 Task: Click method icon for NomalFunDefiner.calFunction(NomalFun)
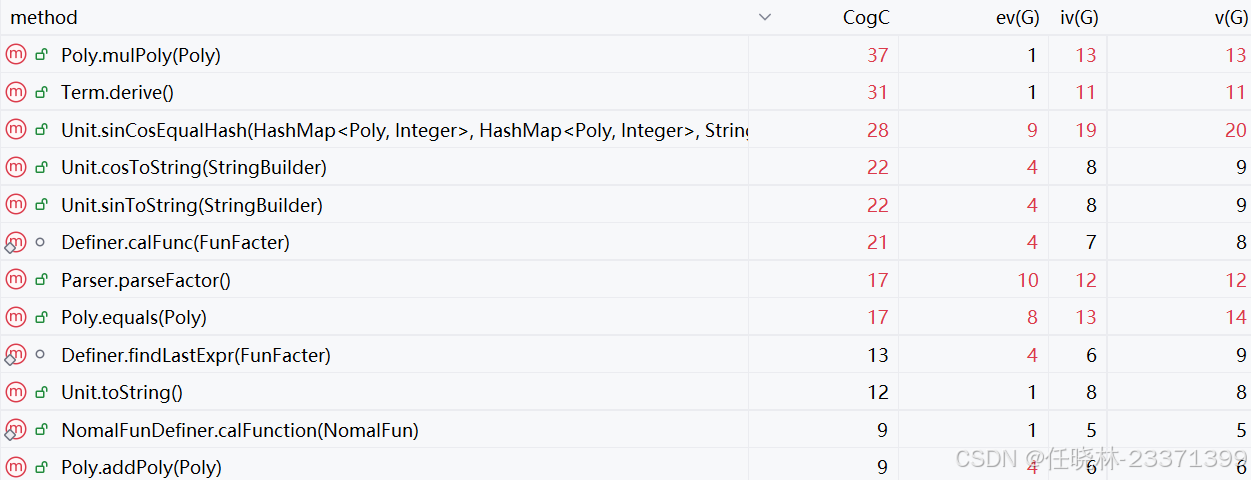point(15,430)
